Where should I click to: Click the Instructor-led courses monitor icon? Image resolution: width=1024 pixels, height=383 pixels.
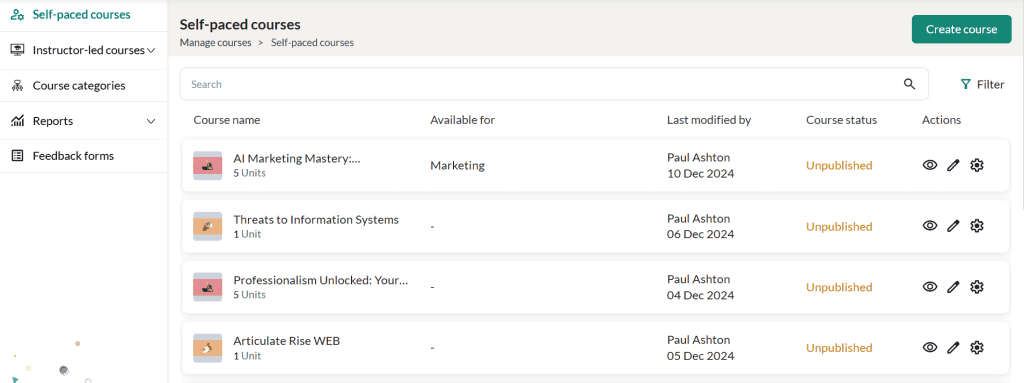click(18, 50)
